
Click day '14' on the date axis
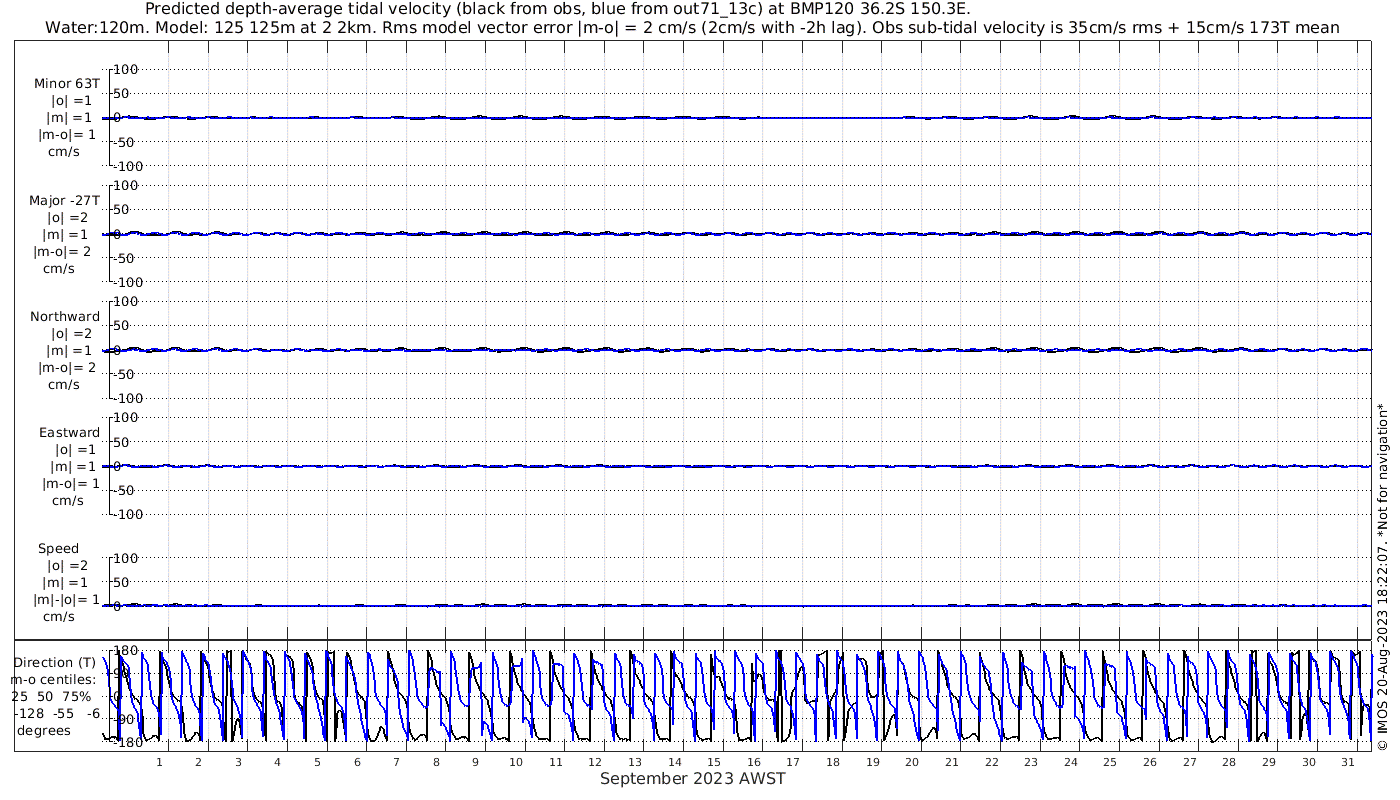[x=674, y=762]
